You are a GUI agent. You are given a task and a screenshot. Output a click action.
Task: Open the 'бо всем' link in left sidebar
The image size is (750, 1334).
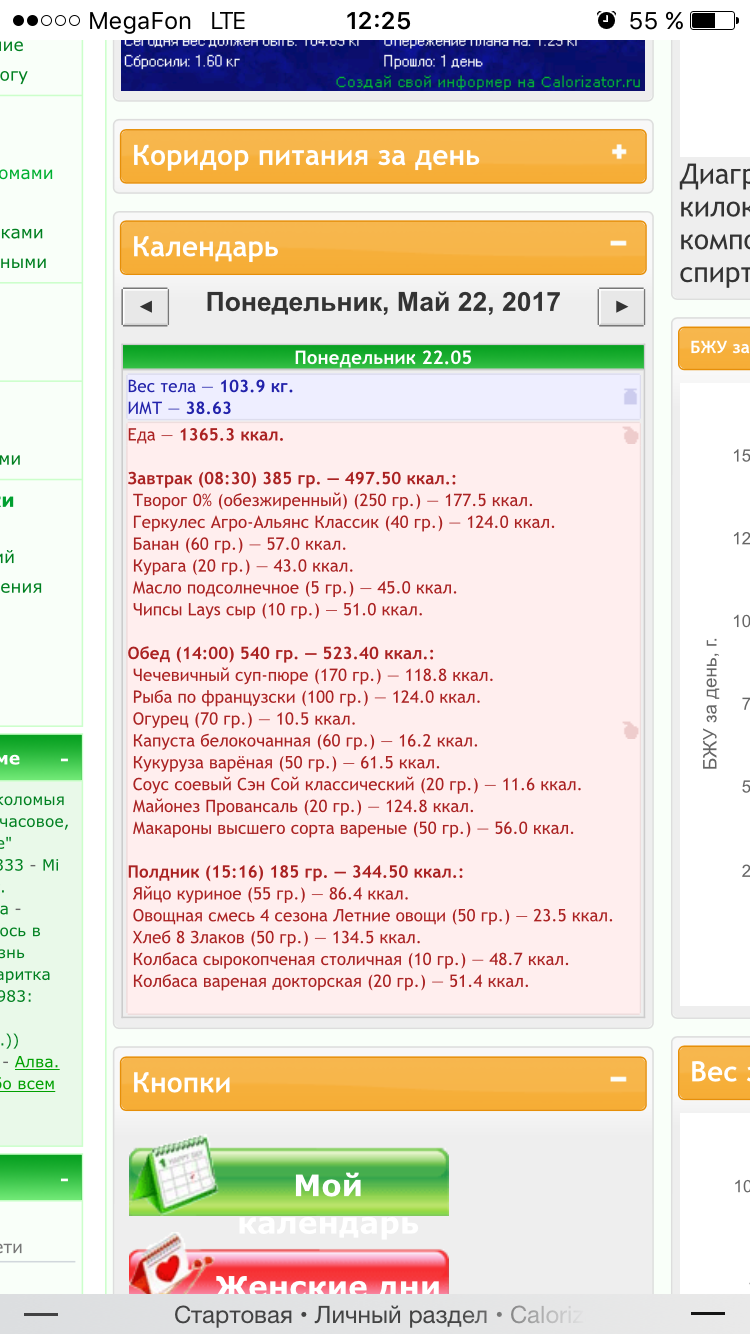28,1084
